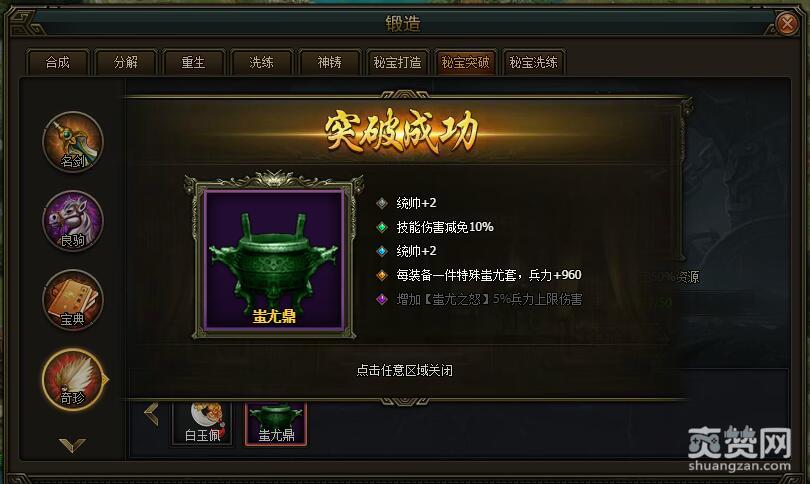Show previous items with left arrow
The image size is (810, 484).
point(151,414)
